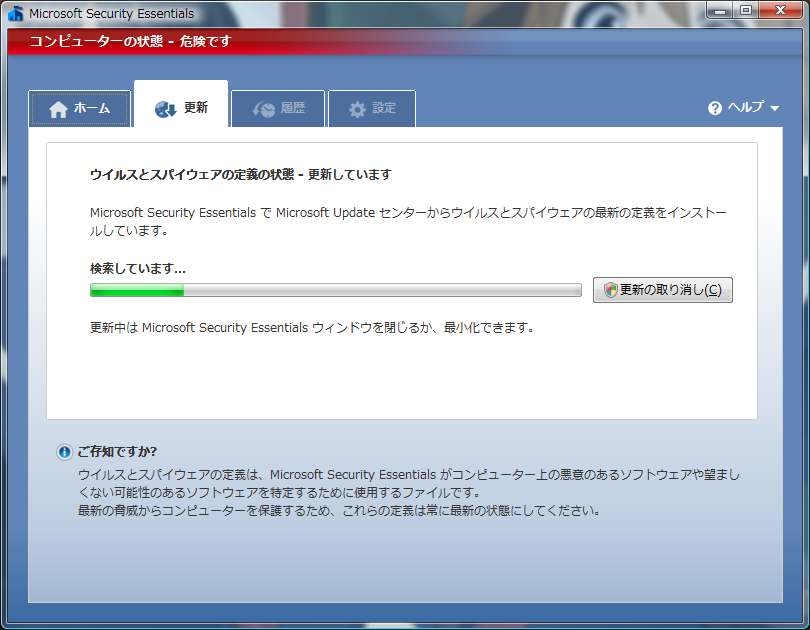The image size is (810, 630).
Task: Click the blue info icon beside ご存知ですか?
Action: 65,452
